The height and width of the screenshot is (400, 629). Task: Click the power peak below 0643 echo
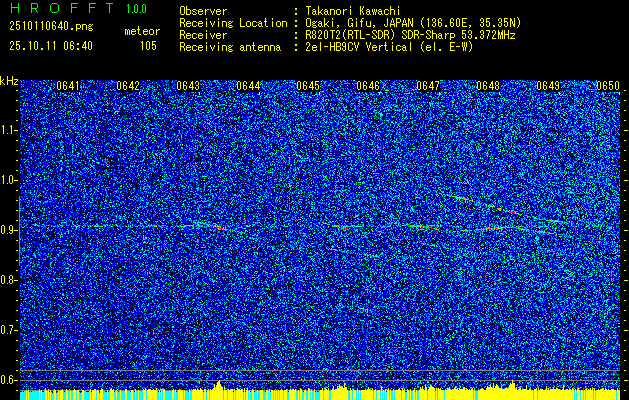218,384
